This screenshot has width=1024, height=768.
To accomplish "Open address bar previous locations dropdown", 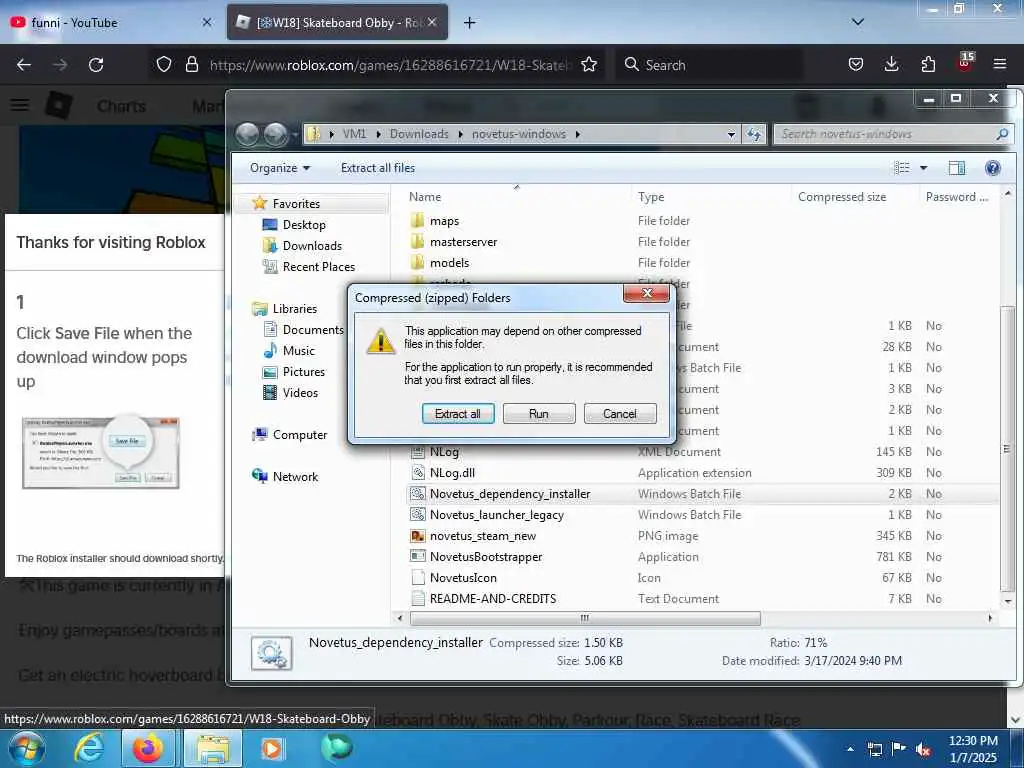I will (x=731, y=134).
